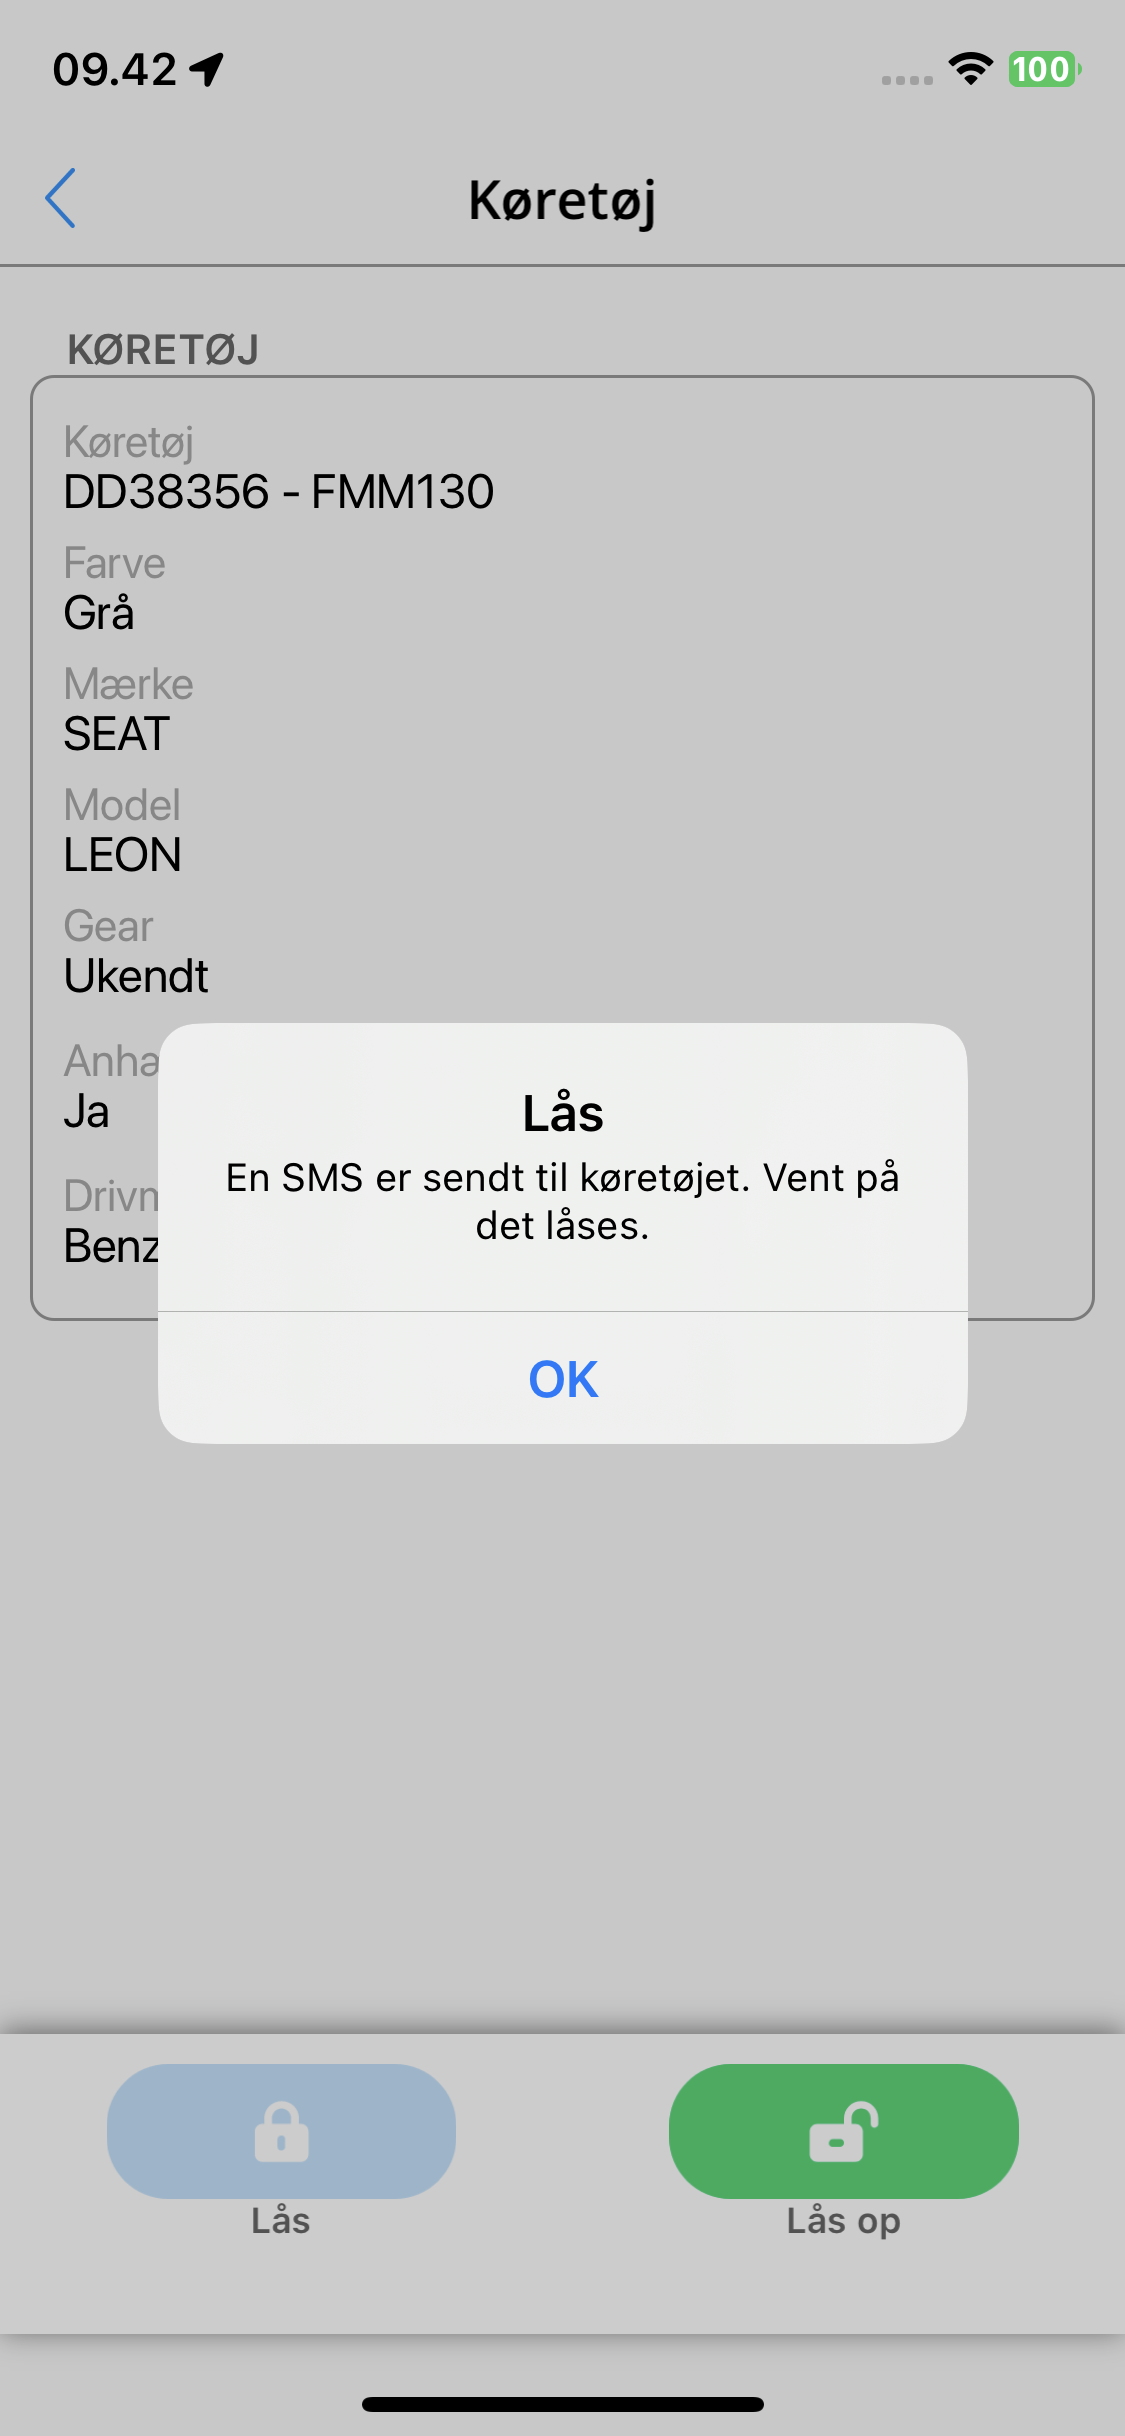Tap the Mærke value SEAT
The height and width of the screenshot is (2436, 1125).
(116, 734)
